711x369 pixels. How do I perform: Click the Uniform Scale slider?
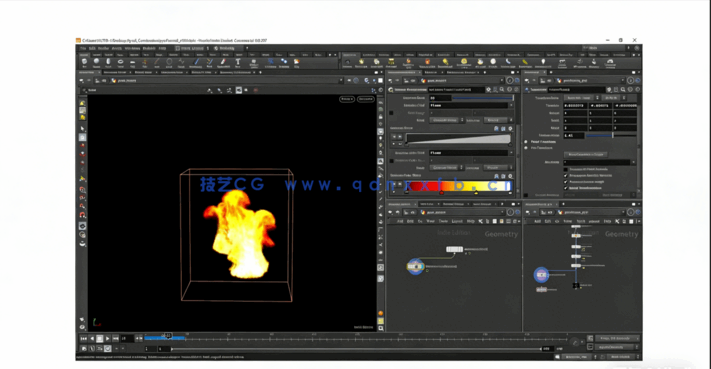tap(611, 136)
